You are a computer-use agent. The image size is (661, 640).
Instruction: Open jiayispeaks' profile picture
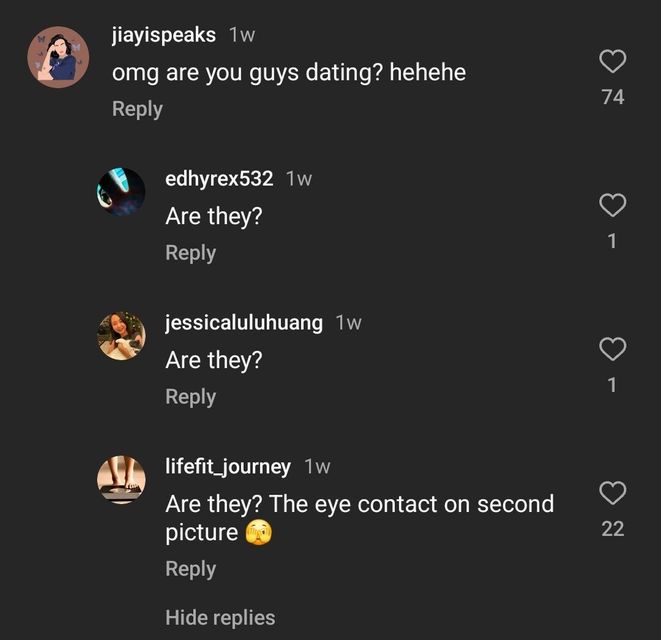tap(58, 56)
